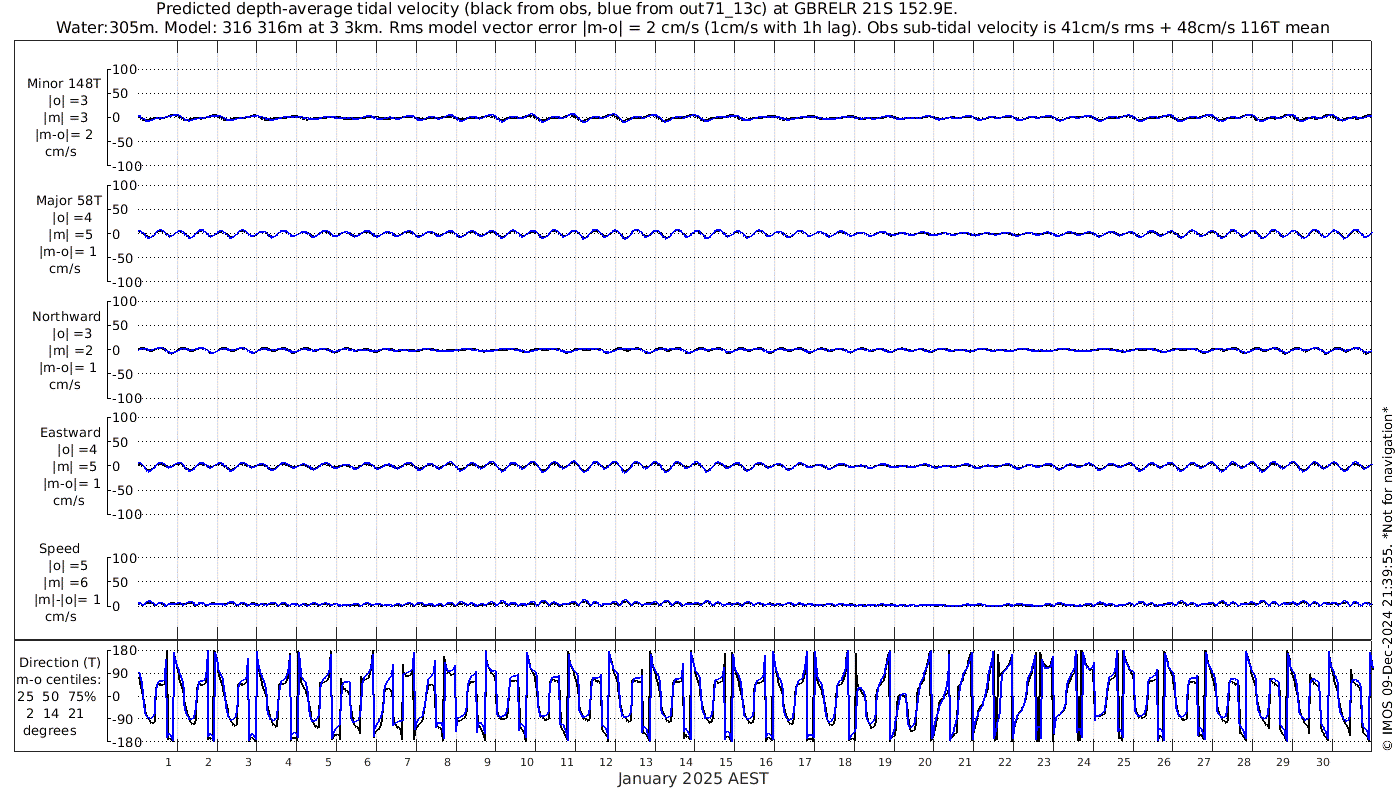Screen dimensions: 1400x800
Task: Select the -90 tick on the Direction axis
Action: point(123,720)
